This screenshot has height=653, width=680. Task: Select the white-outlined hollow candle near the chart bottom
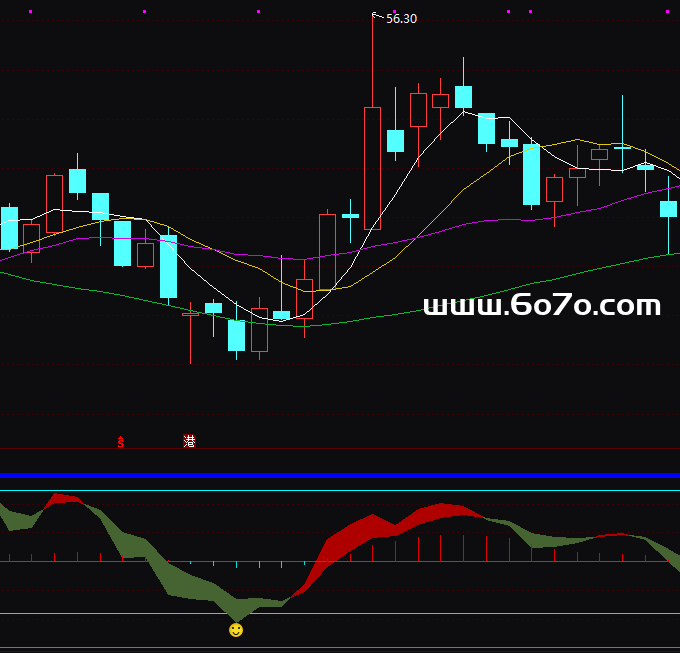[x=259, y=330]
